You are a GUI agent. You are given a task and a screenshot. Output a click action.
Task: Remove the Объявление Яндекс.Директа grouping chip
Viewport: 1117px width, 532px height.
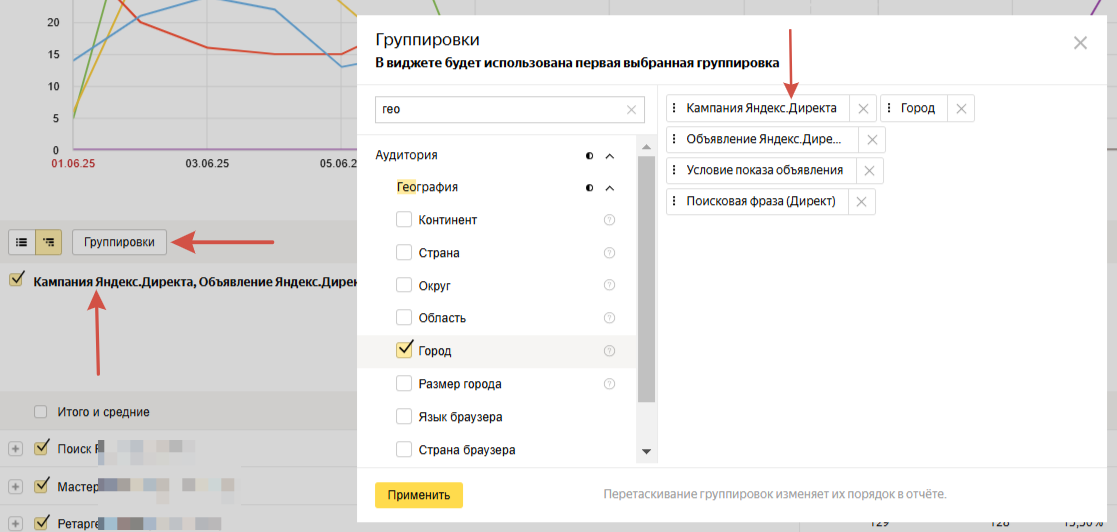872,140
